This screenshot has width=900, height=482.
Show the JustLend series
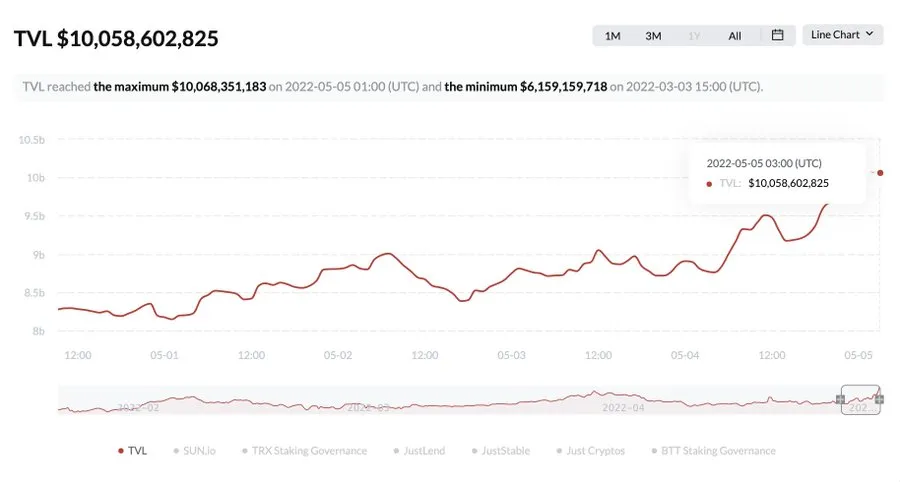(x=419, y=451)
